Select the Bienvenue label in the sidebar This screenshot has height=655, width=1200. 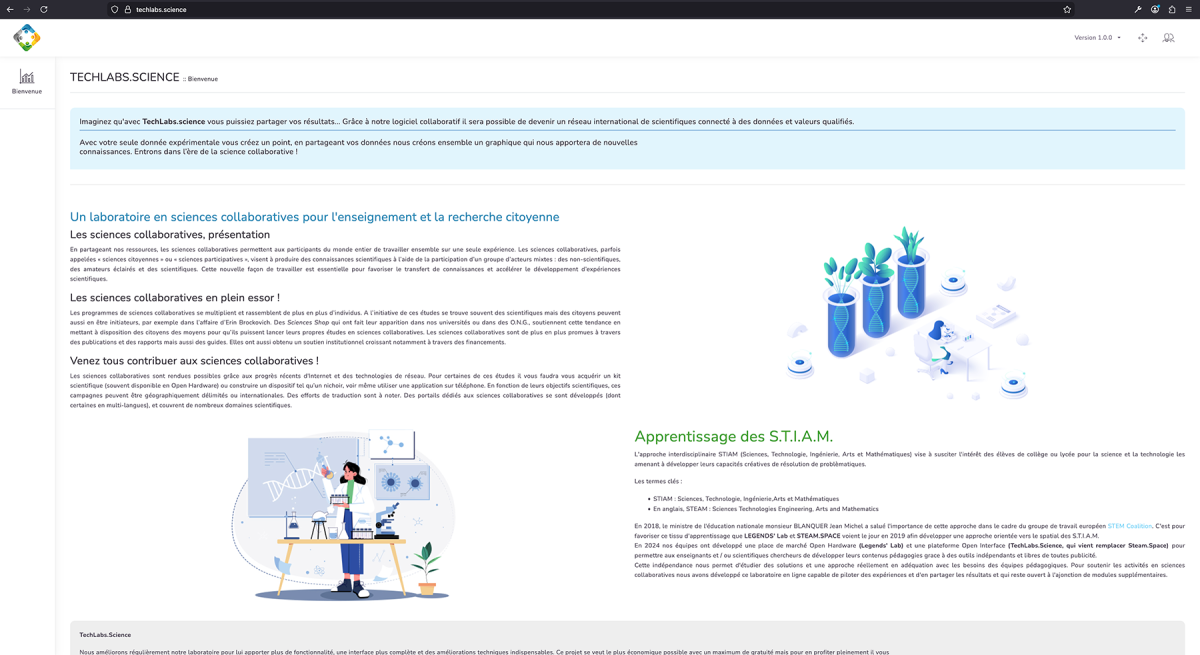(x=27, y=91)
